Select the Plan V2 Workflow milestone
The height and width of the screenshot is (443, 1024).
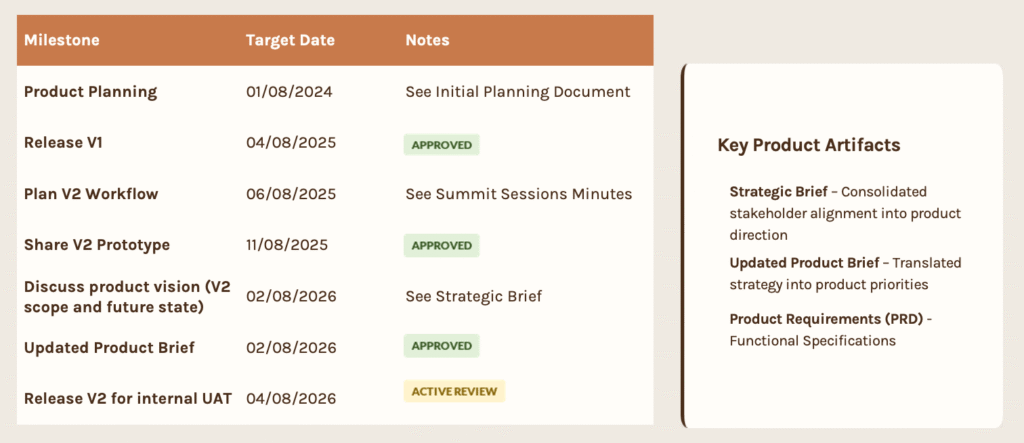point(91,194)
